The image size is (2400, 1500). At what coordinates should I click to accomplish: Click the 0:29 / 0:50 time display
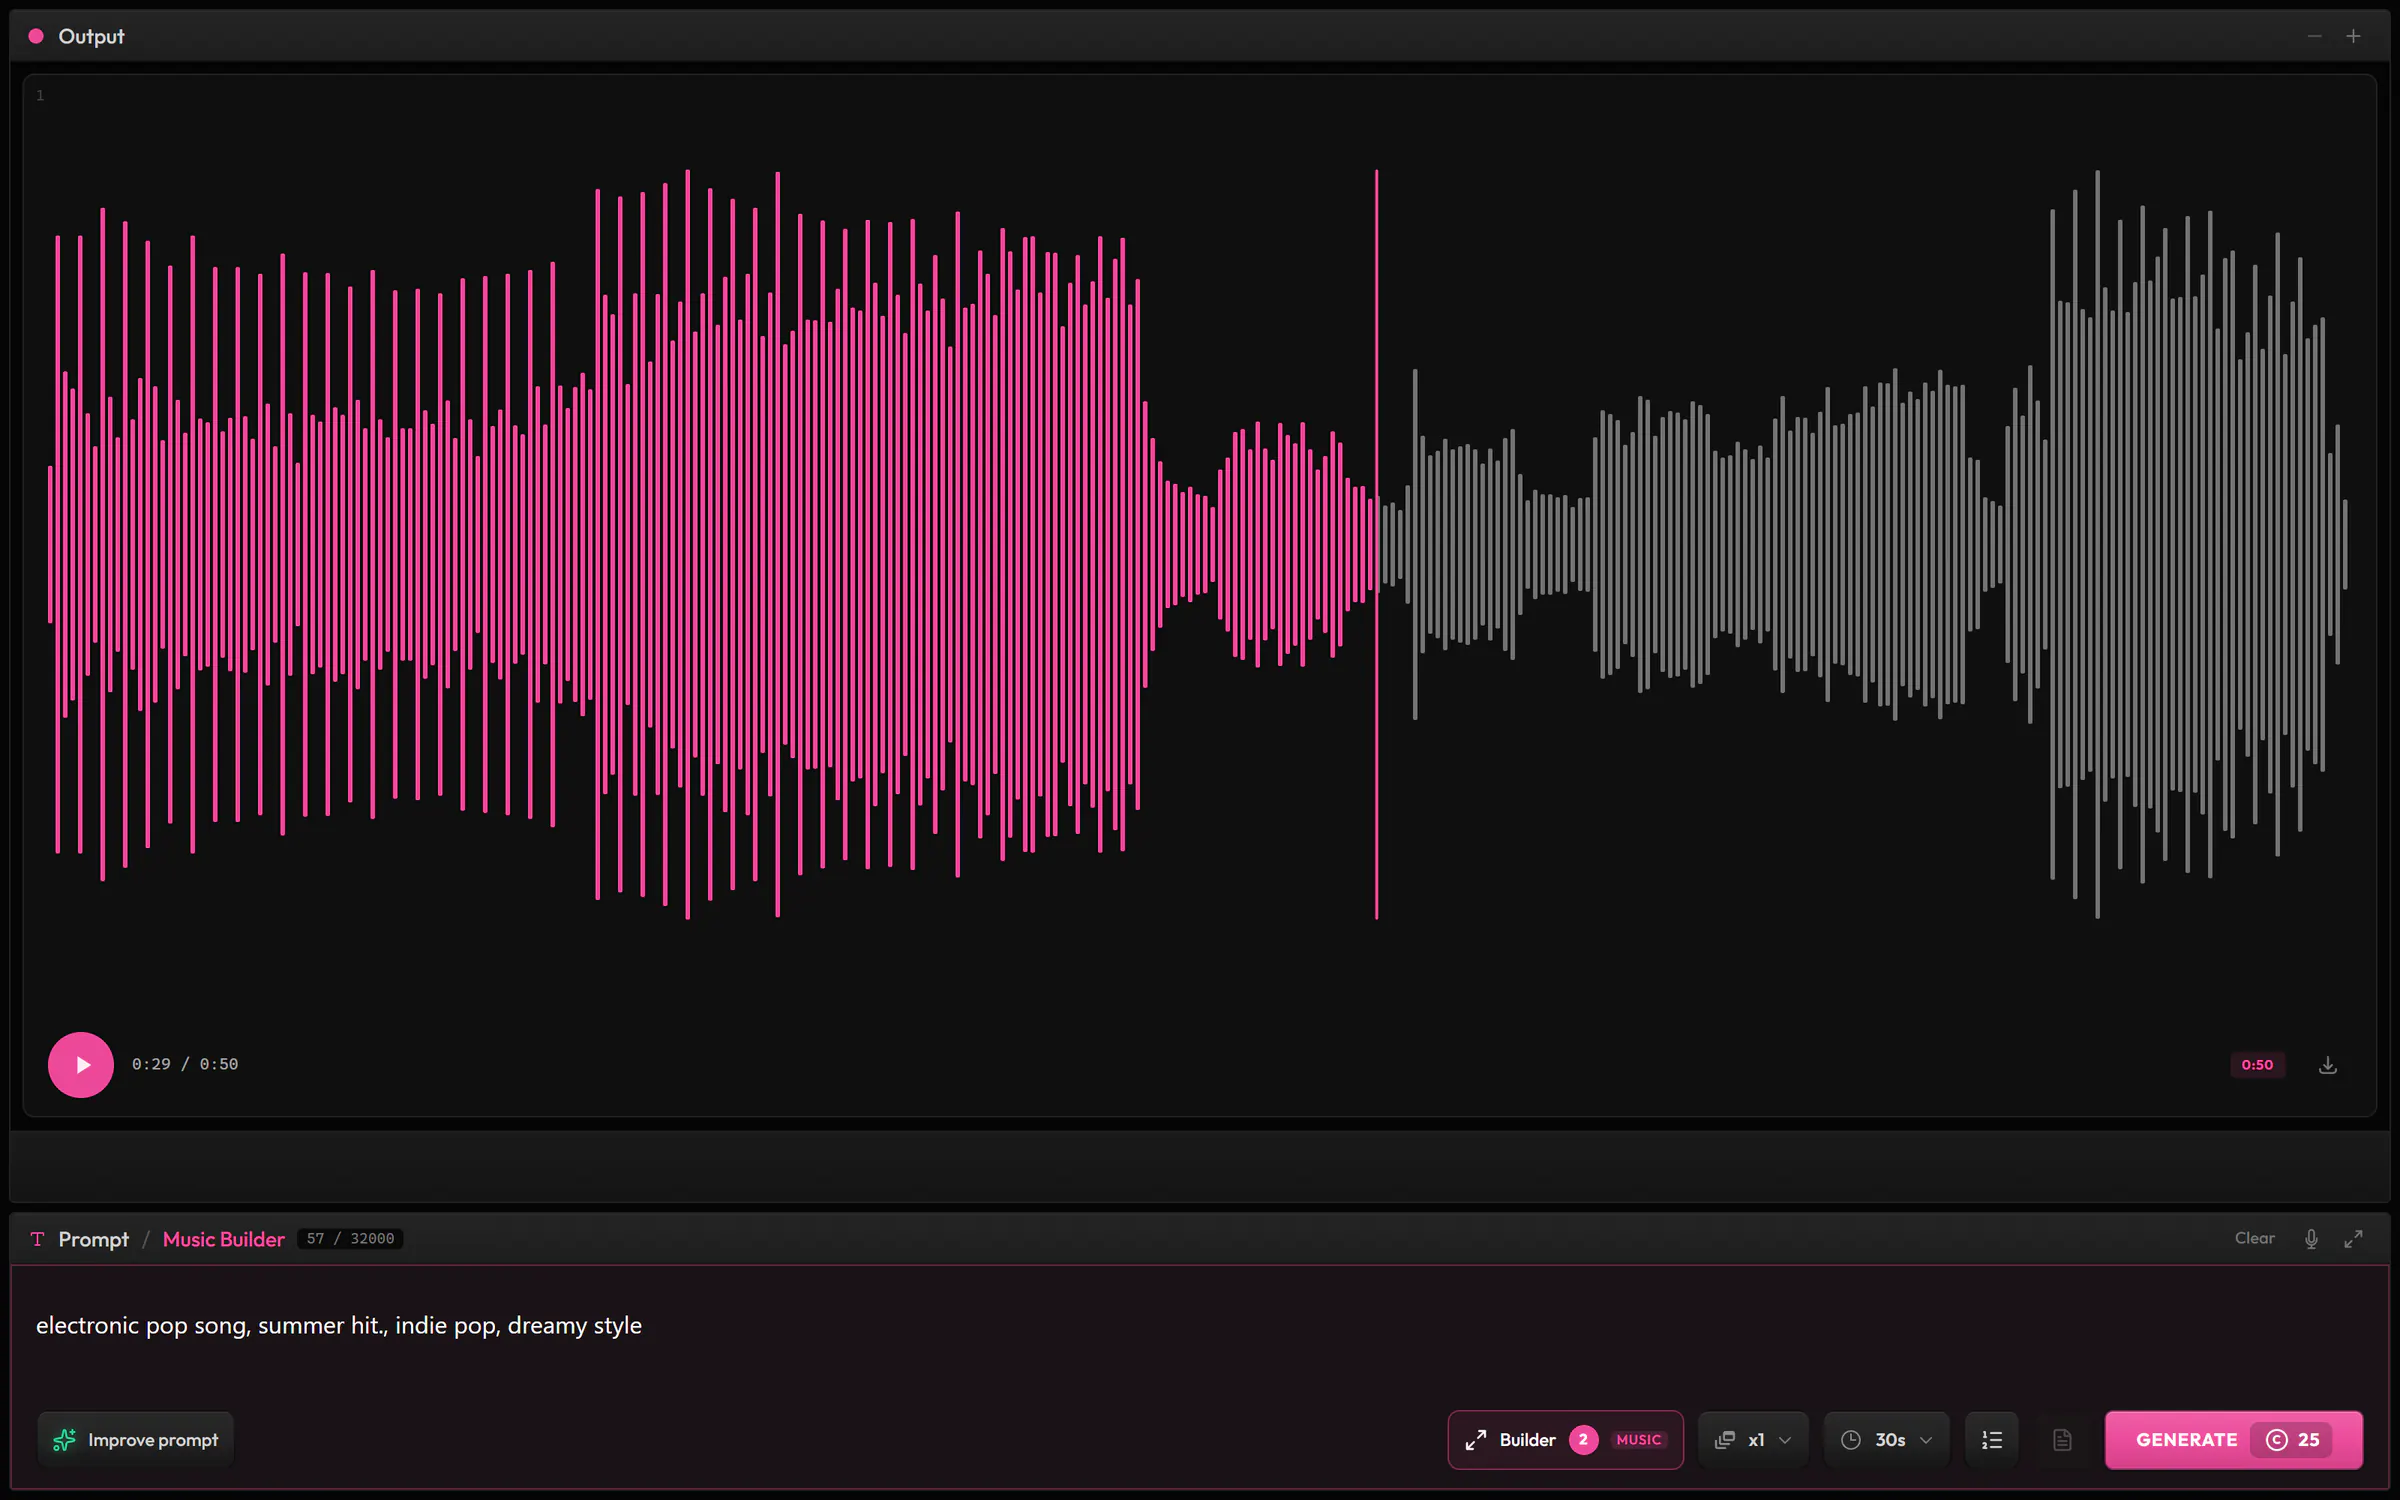(x=185, y=1064)
